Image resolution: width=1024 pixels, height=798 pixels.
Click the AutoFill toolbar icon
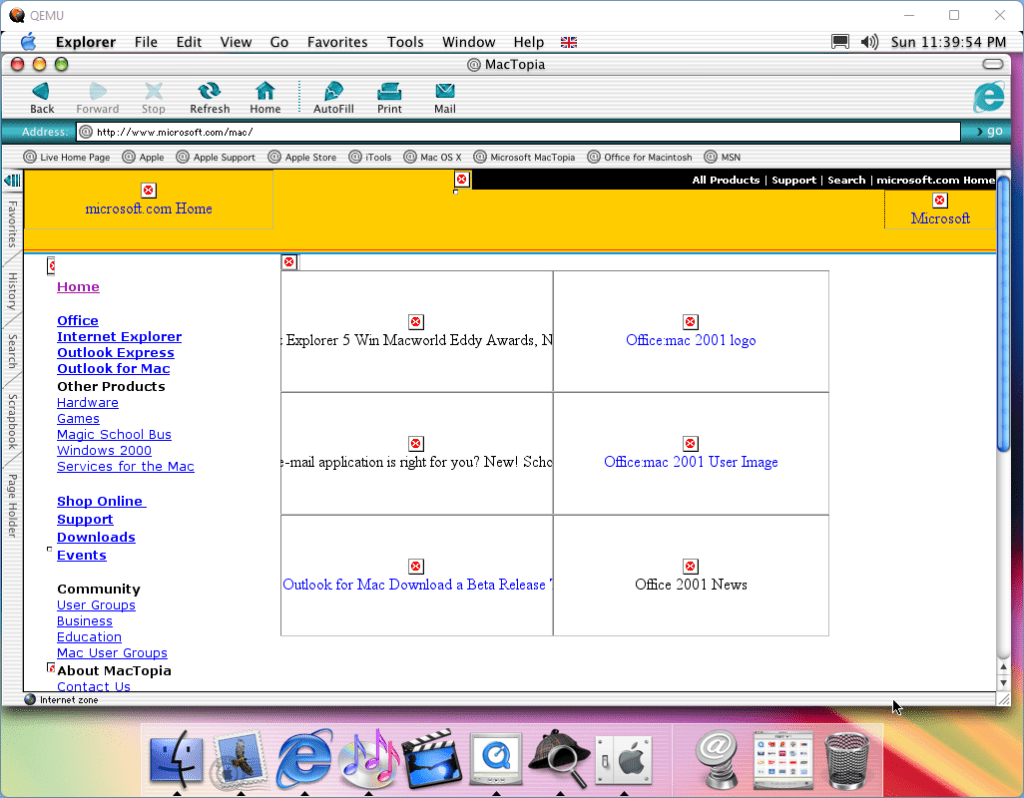pos(333,92)
